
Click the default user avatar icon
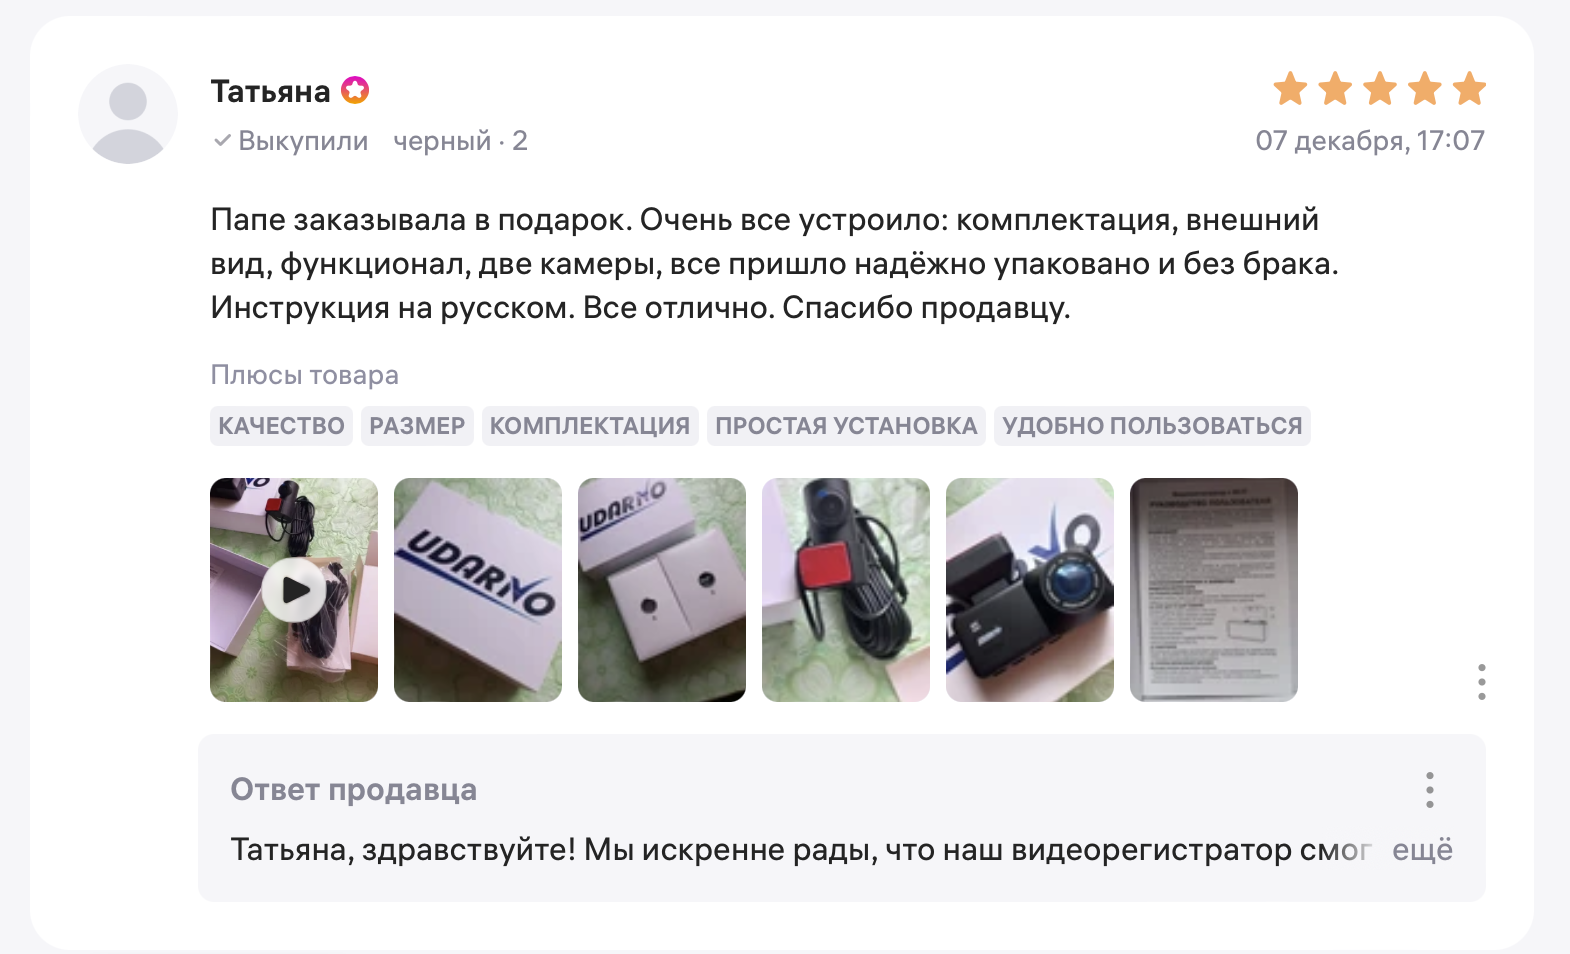[128, 114]
